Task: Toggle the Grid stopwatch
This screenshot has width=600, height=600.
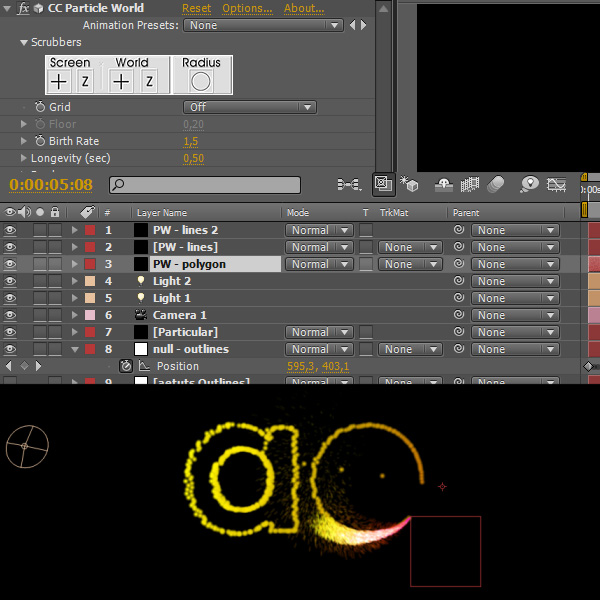Action: pos(40,106)
